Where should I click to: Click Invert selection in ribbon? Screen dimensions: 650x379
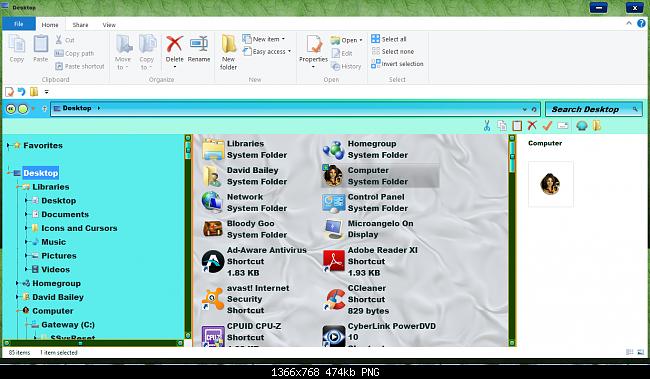tap(397, 64)
